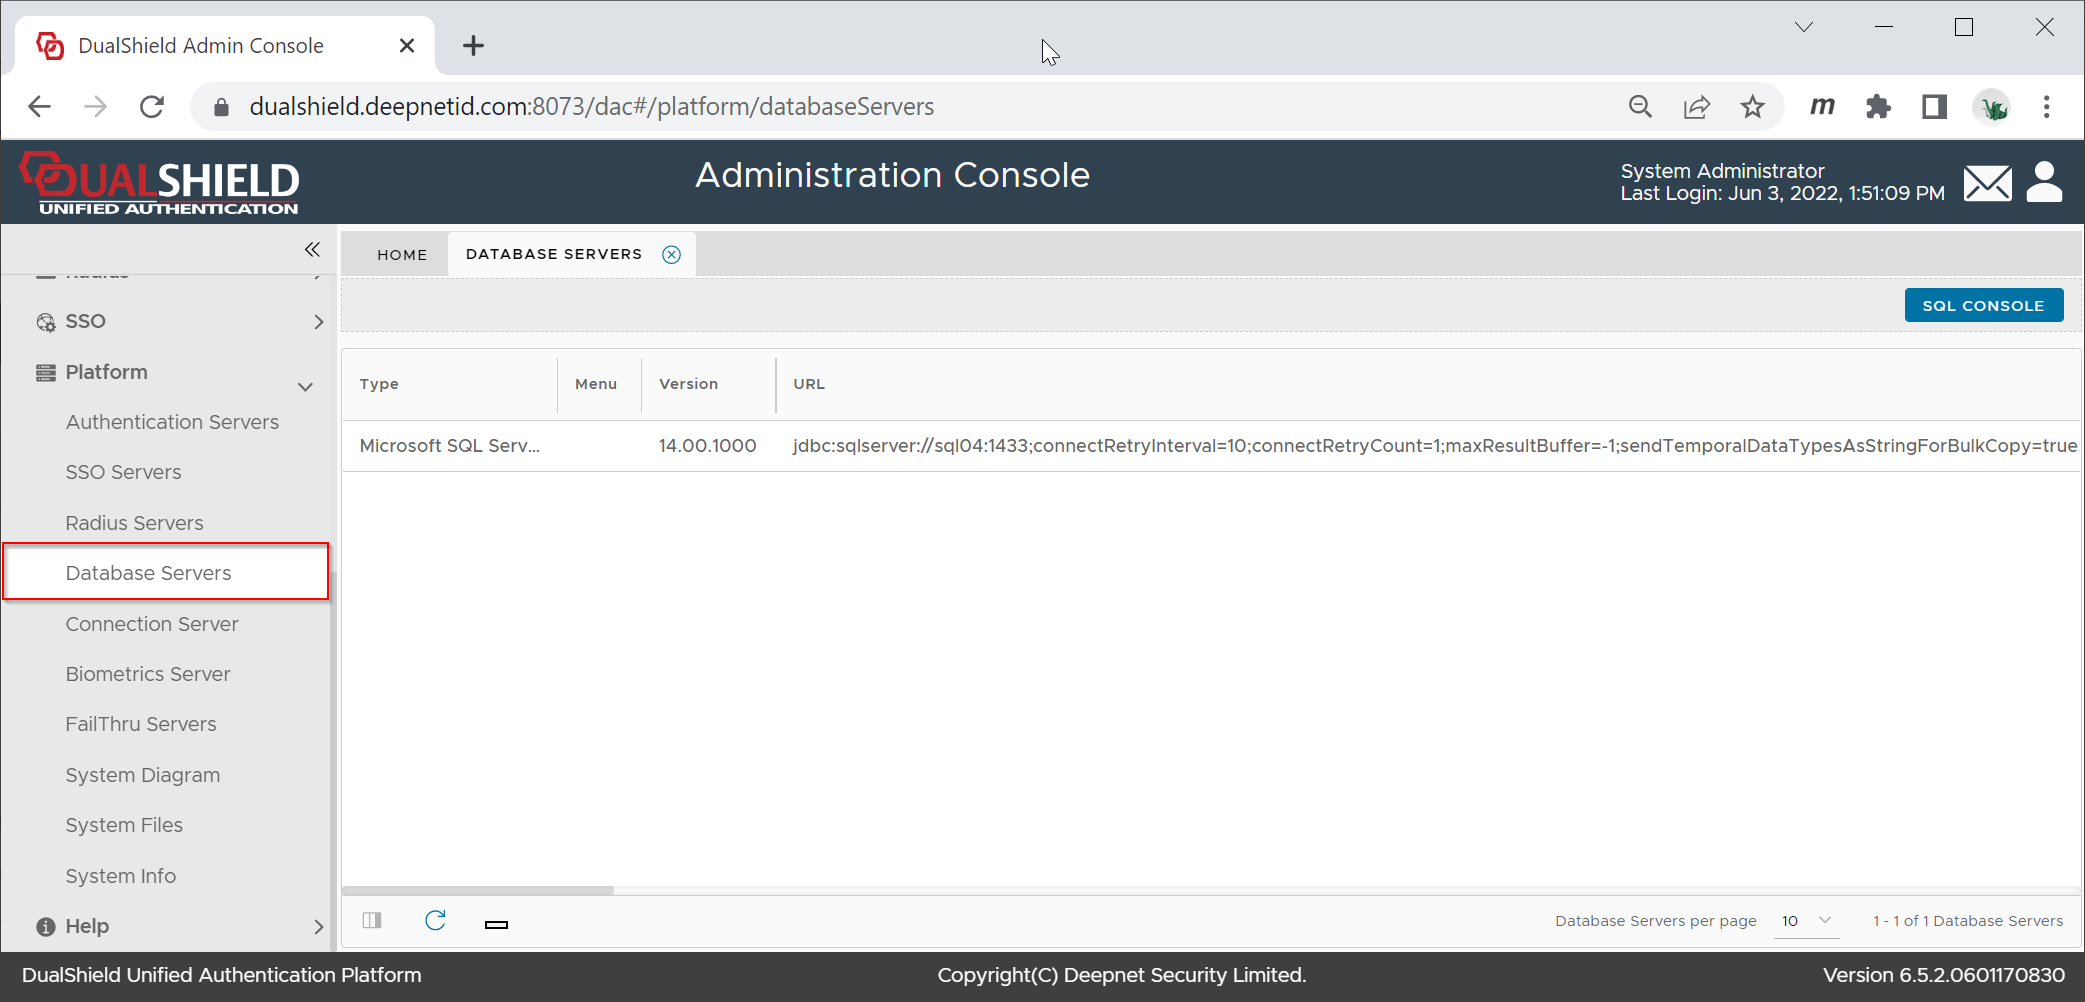
Task: Bookmark this page with star icon
Action: (1752, 107)
